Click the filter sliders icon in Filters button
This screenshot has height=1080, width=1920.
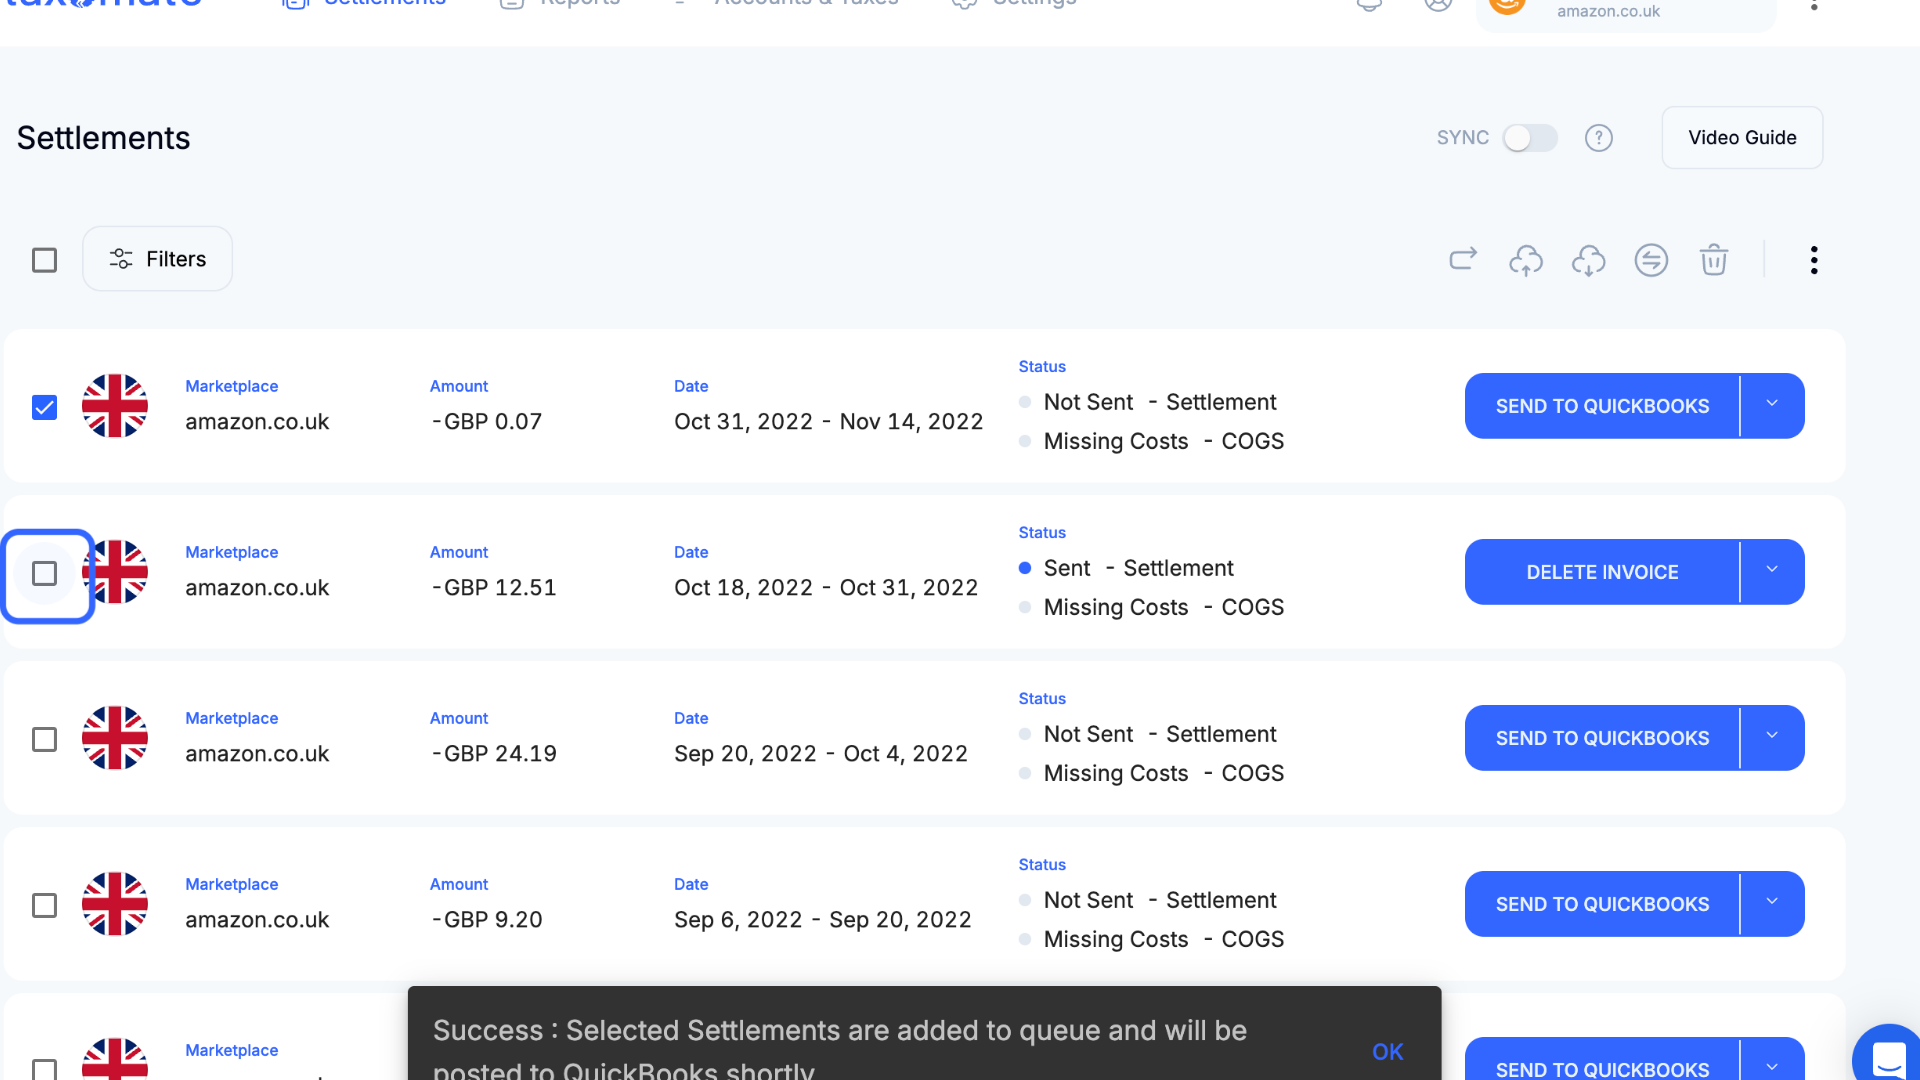121,259
